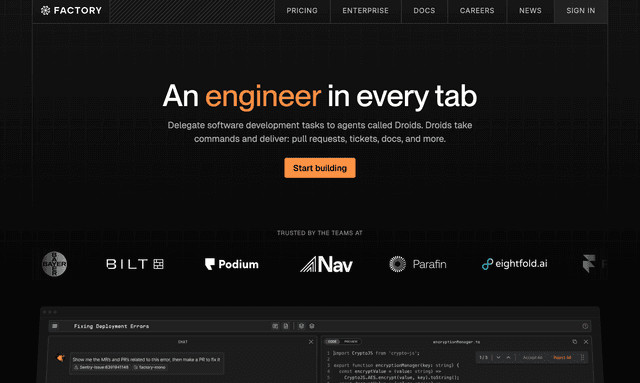Go to the Enterprise page
This screenshot has width=640, height=383.
click(x=365, y=11)
